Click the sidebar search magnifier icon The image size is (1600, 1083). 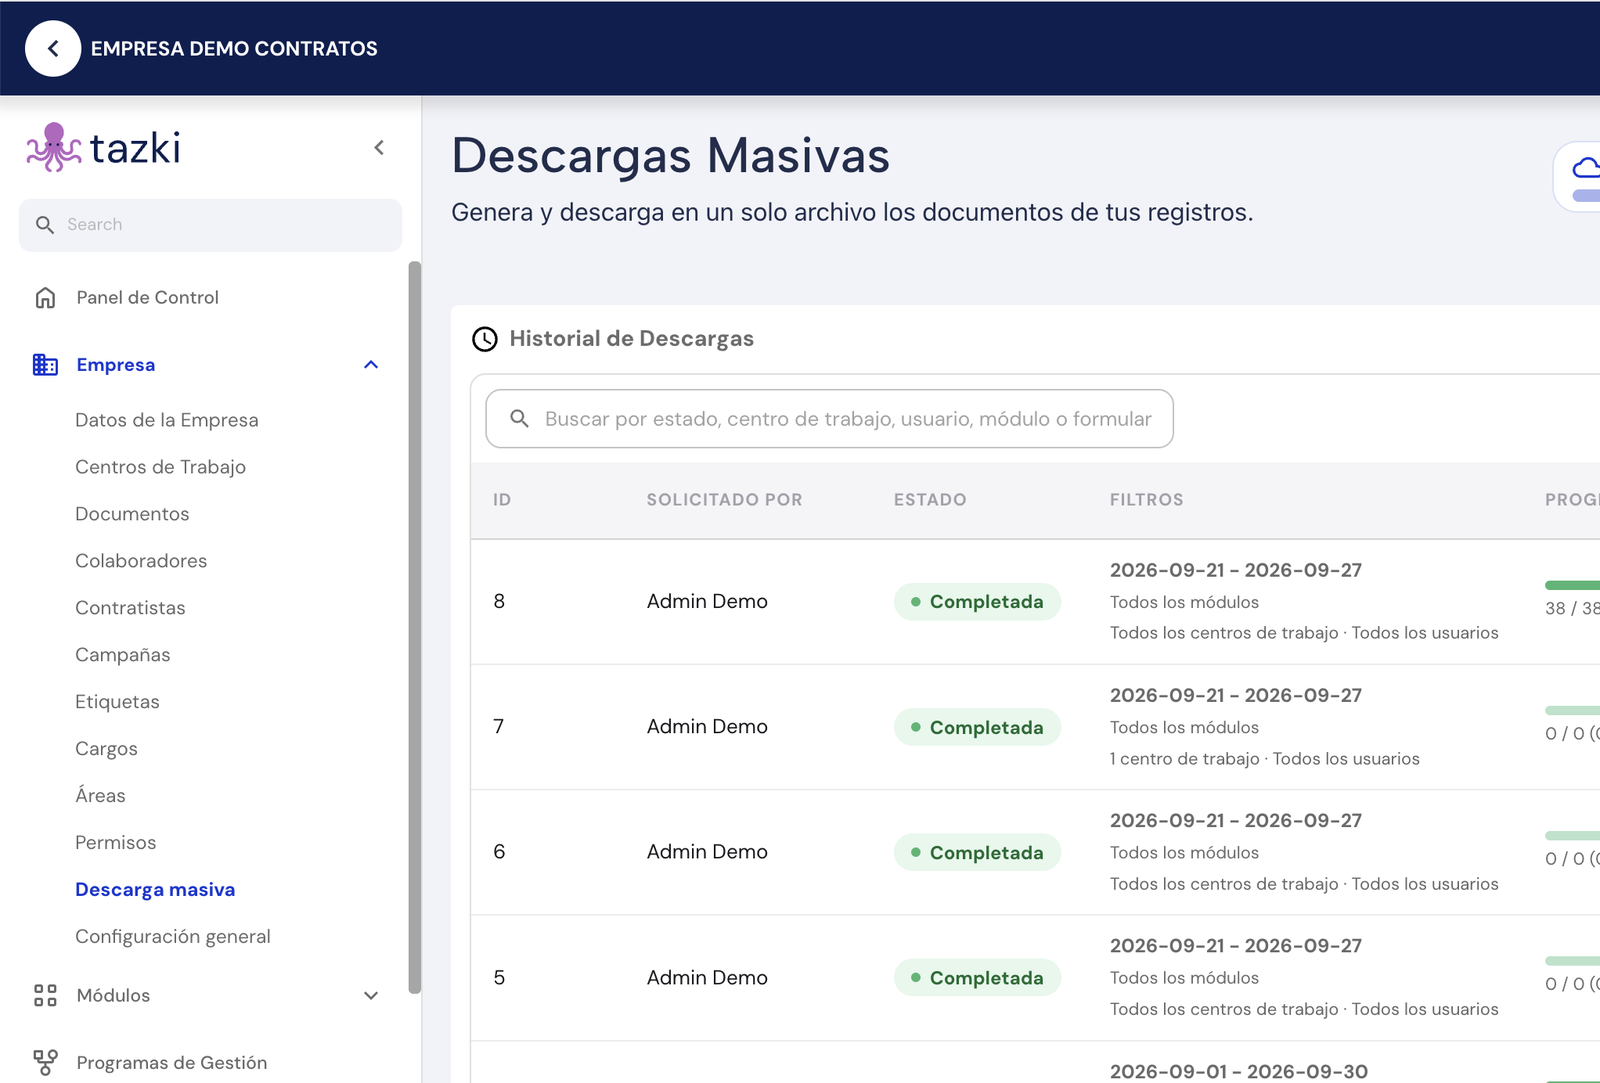[45, 225]
